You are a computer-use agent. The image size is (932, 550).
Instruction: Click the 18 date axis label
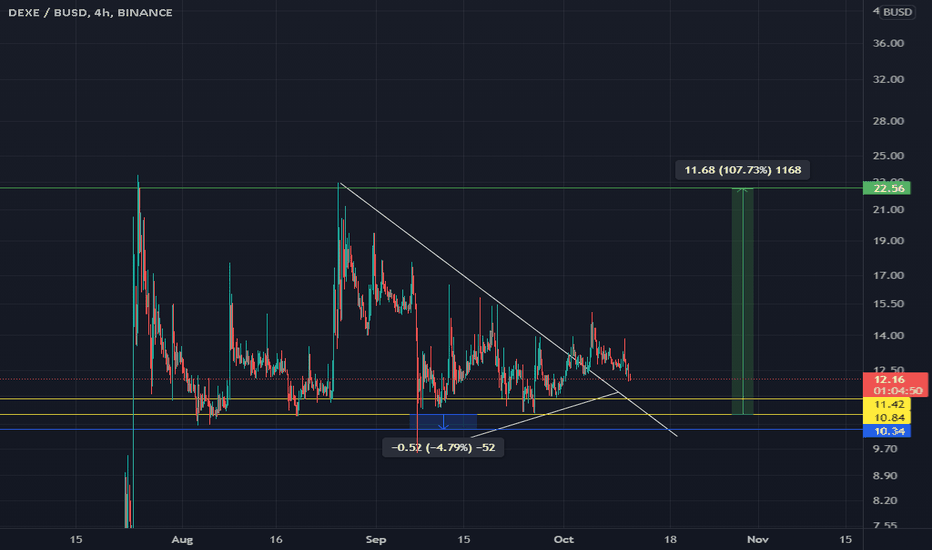[670, 540]
